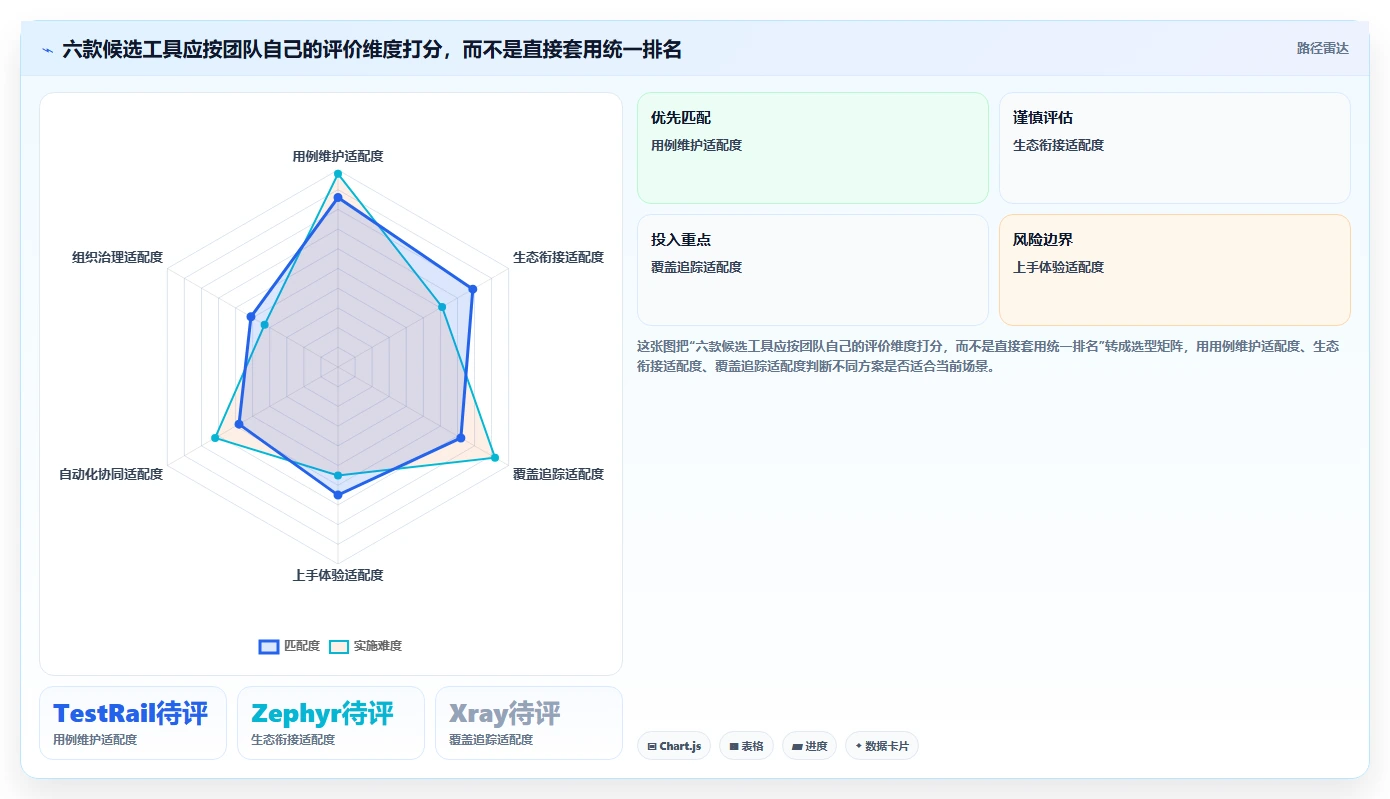This screenshot has width=1390, height=799.
Task: Select the Zephyr待评 card
Action: point(331,723)
